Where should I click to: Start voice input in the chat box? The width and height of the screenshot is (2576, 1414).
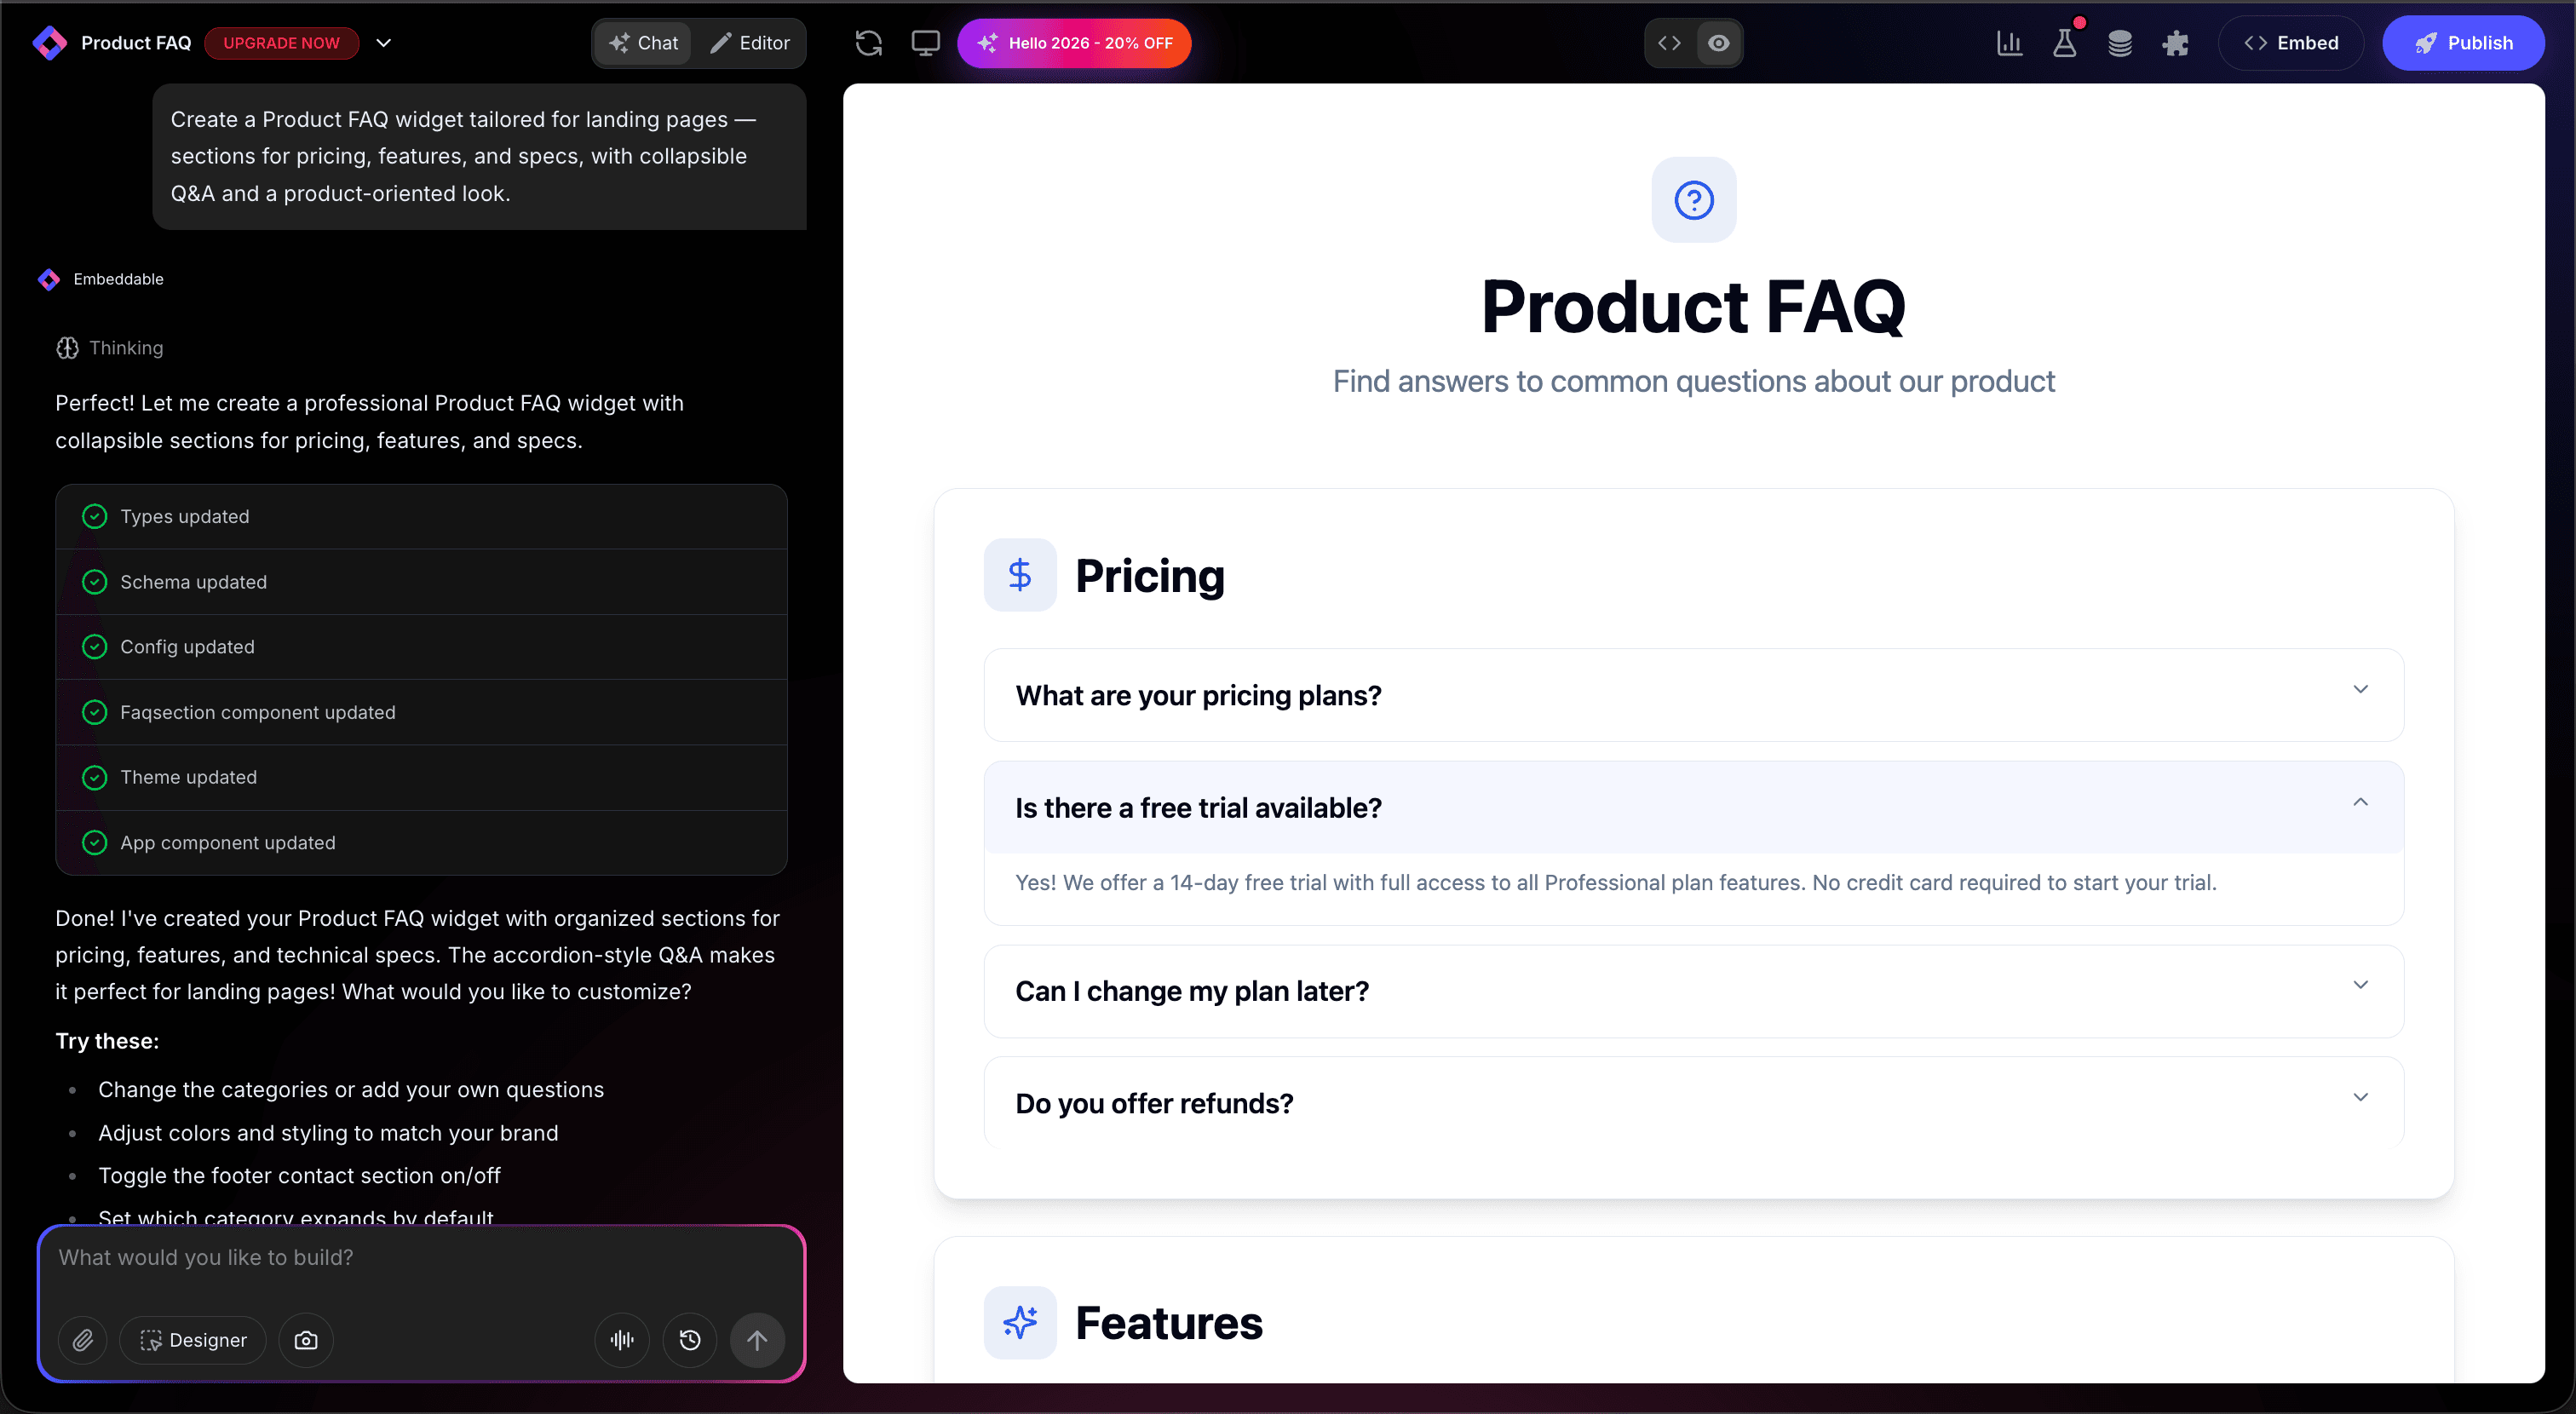click(621, 1340)
